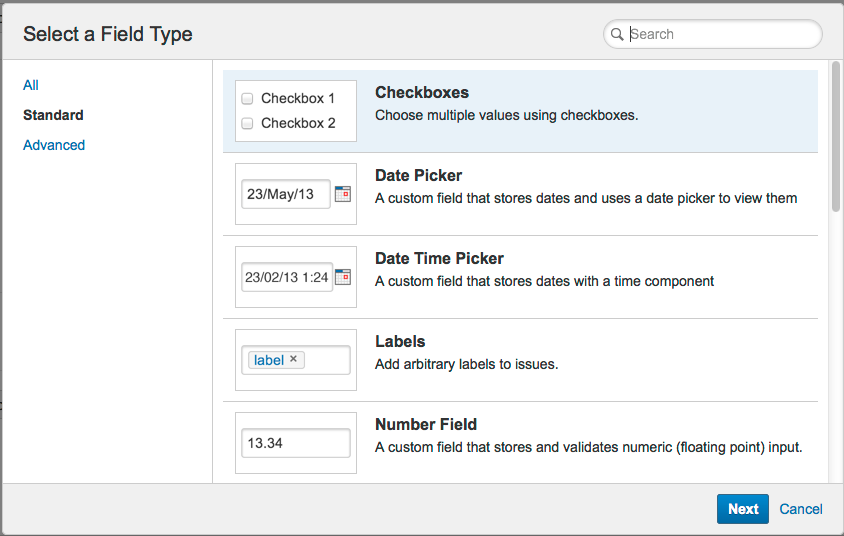Click the vertical scrollbar thumb
Image resolution: width=844 pixels, height=536 pixels.
click(835, 135)
